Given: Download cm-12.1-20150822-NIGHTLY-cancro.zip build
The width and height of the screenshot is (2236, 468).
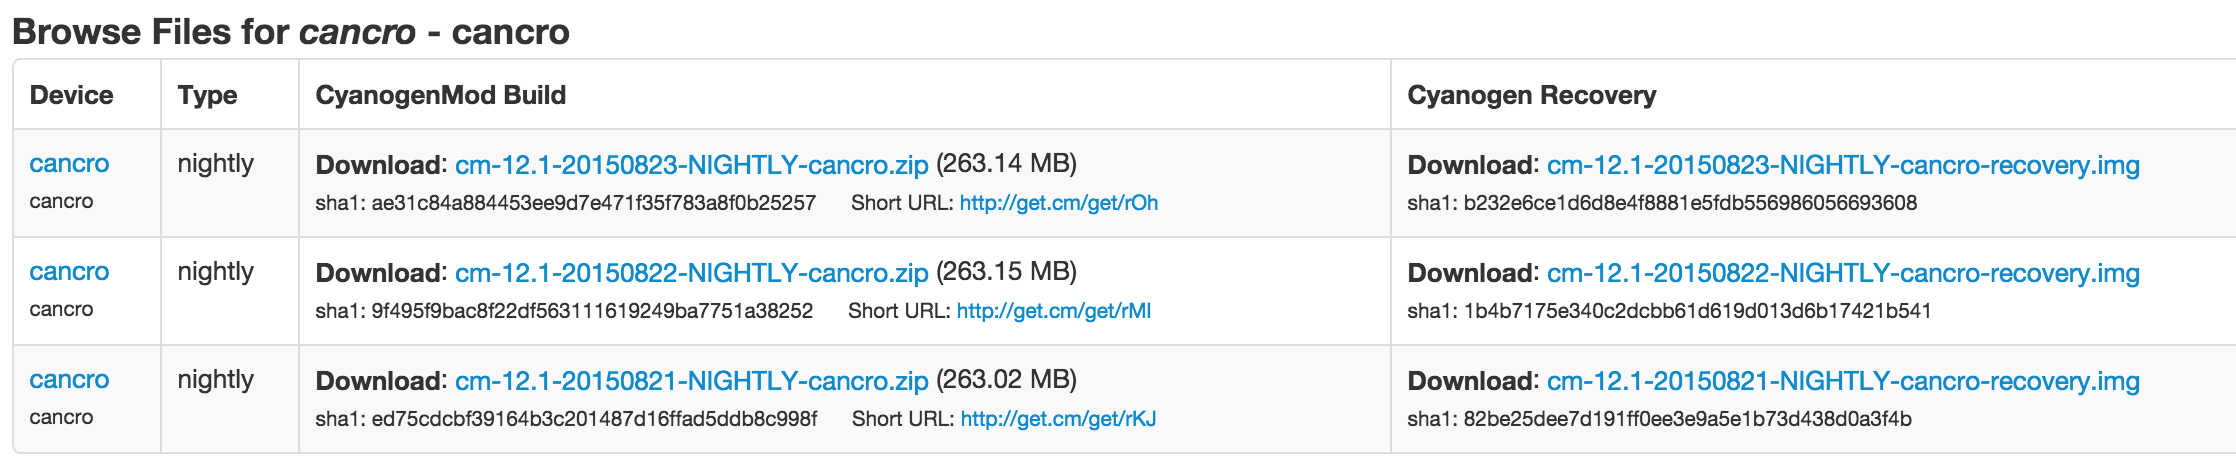Looking at the screenshot, I should coord(691,273).
